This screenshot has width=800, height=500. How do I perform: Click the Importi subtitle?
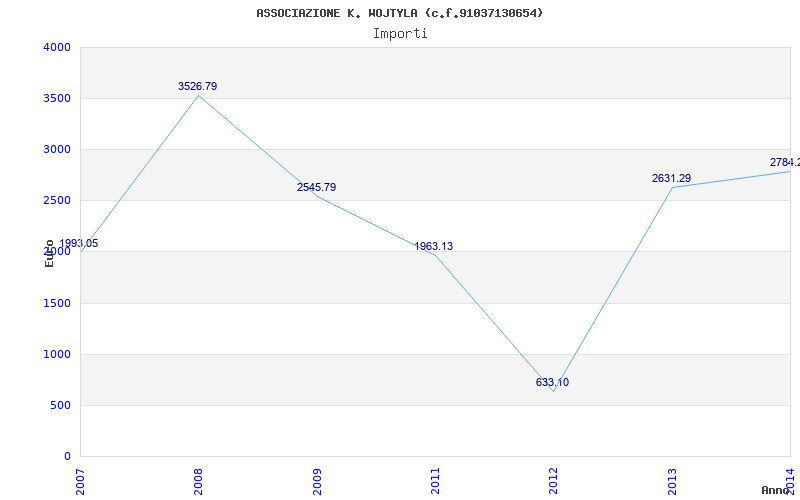click(400, 34)
